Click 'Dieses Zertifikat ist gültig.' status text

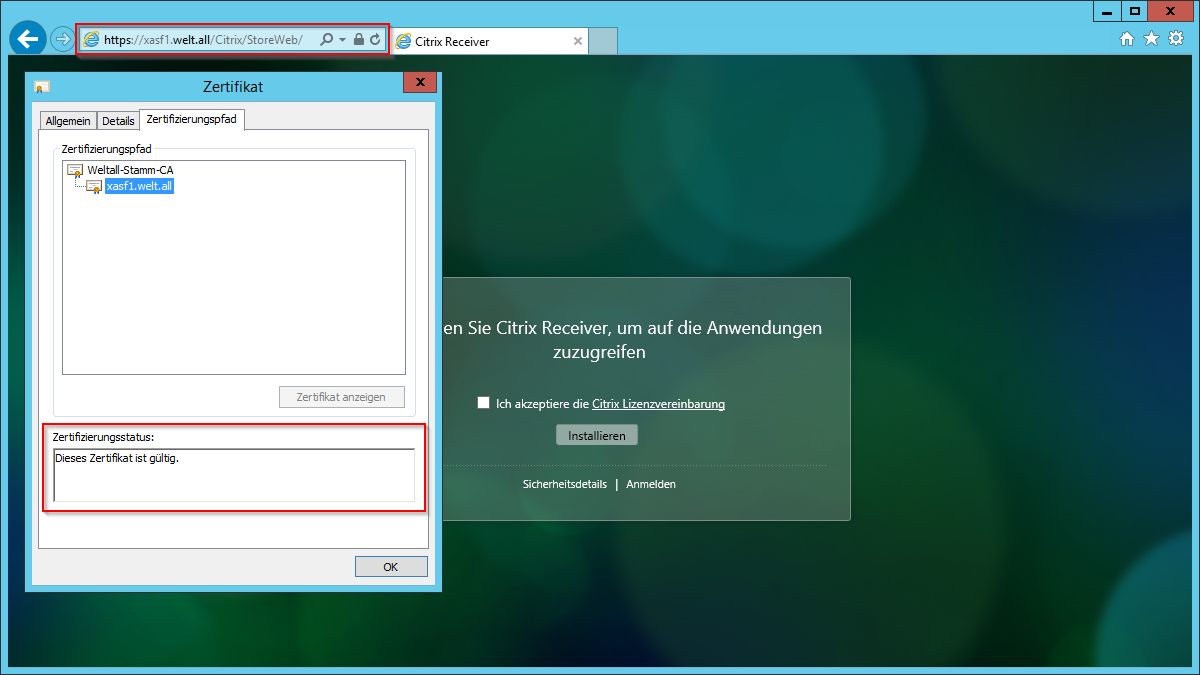point(117,459)
